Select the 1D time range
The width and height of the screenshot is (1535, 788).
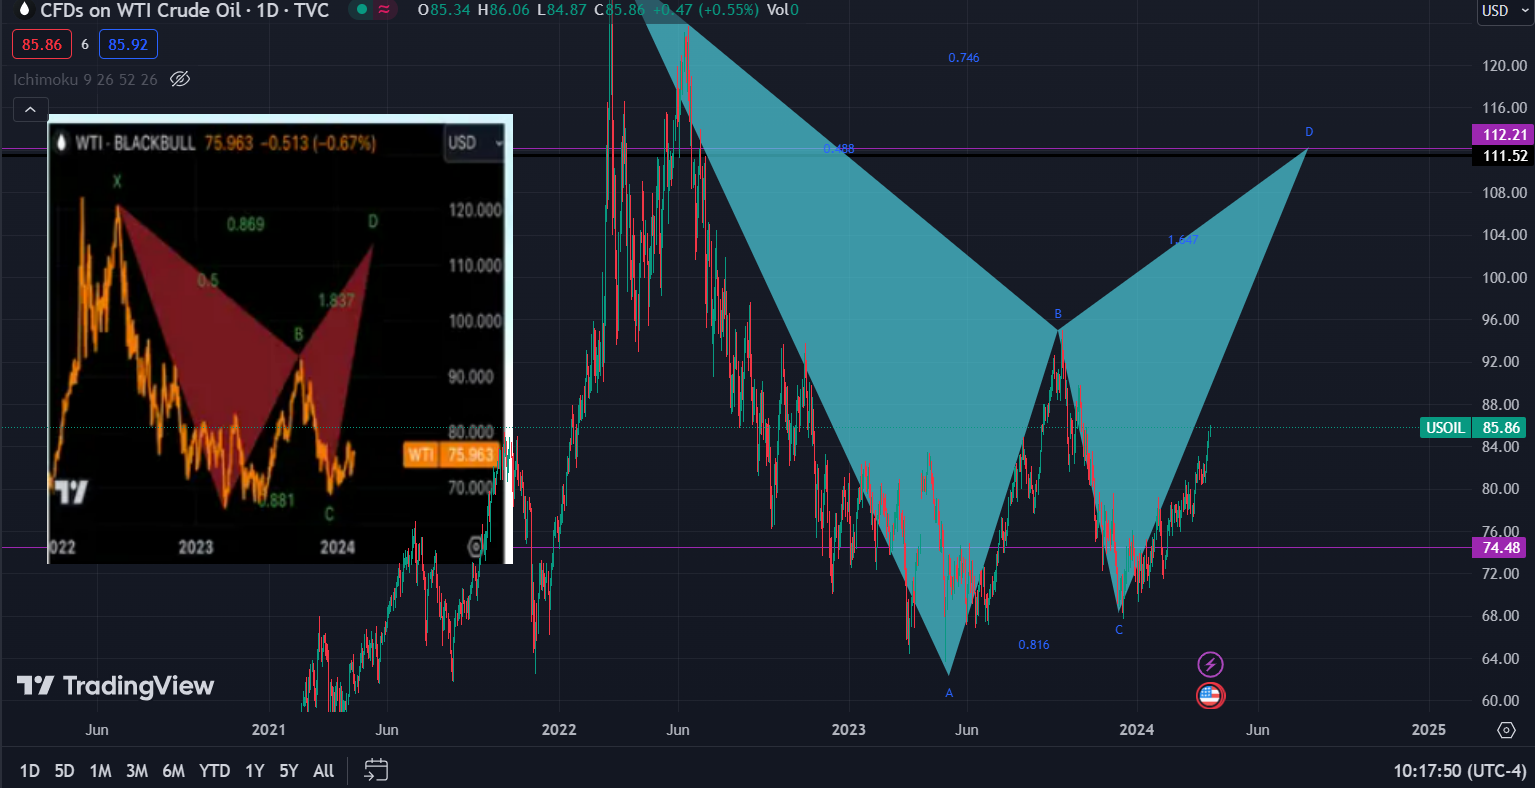(x=30, y=771)
